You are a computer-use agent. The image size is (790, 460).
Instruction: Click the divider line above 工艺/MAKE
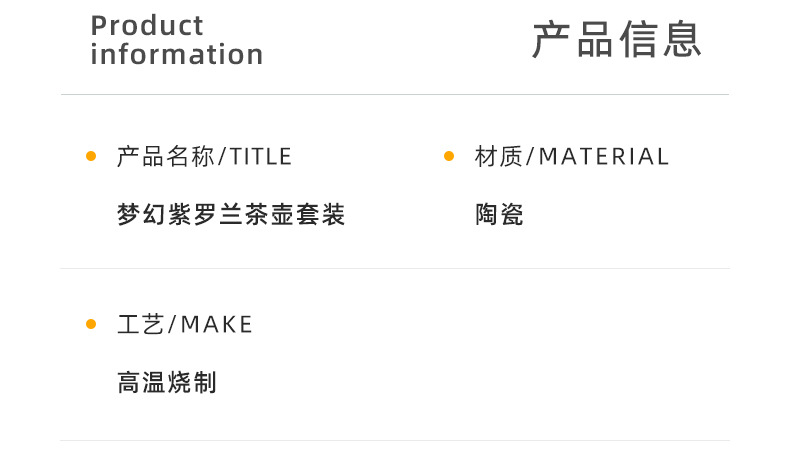tap(395, 269)
